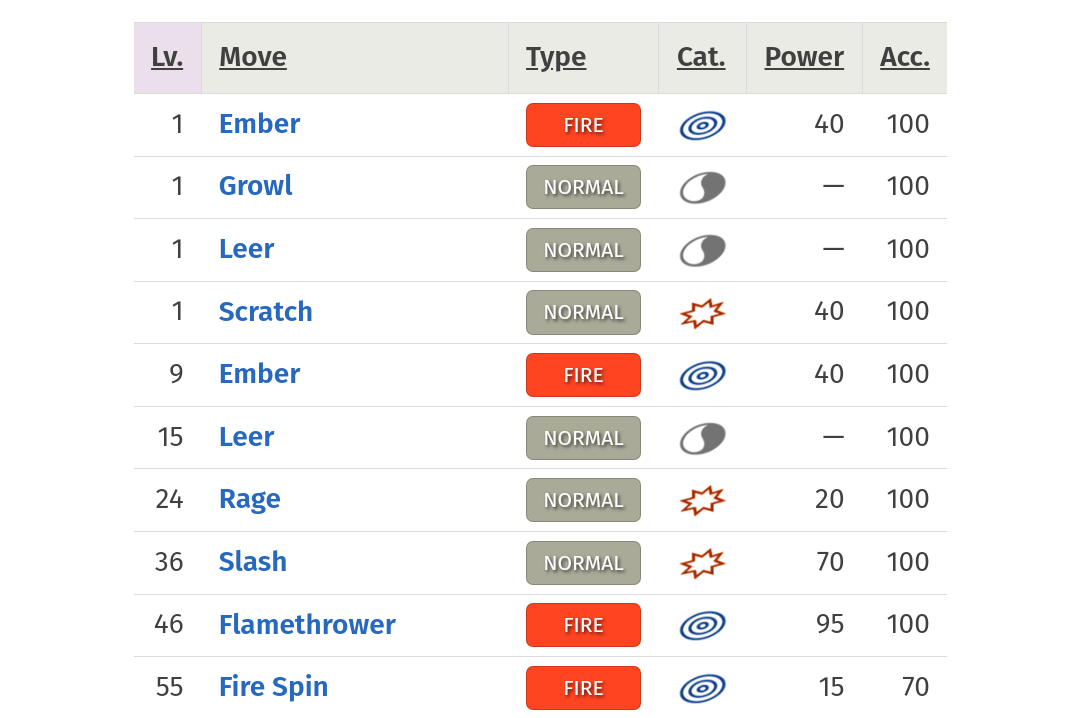Sort the table by the Lv. column header
The width and height of the screenshot is (1081, 718).
coord(168,57)
